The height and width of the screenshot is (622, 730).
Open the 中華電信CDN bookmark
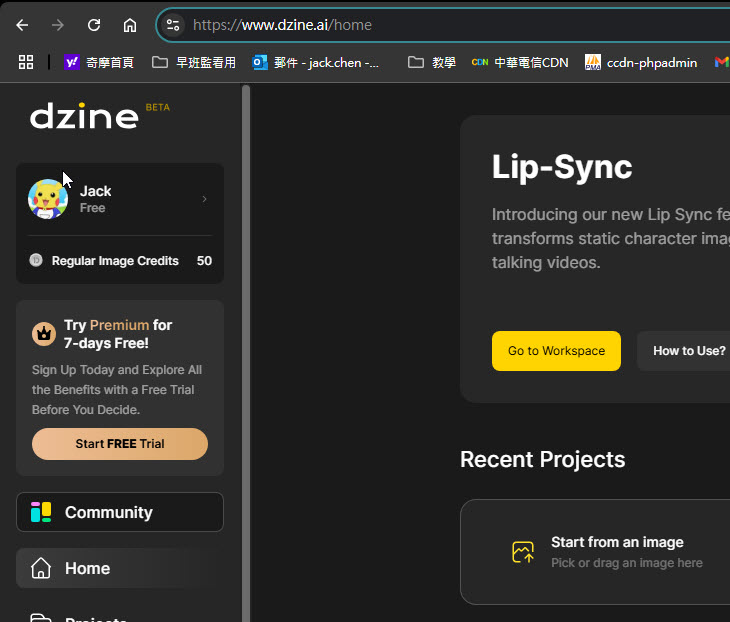tap(520, 62)
